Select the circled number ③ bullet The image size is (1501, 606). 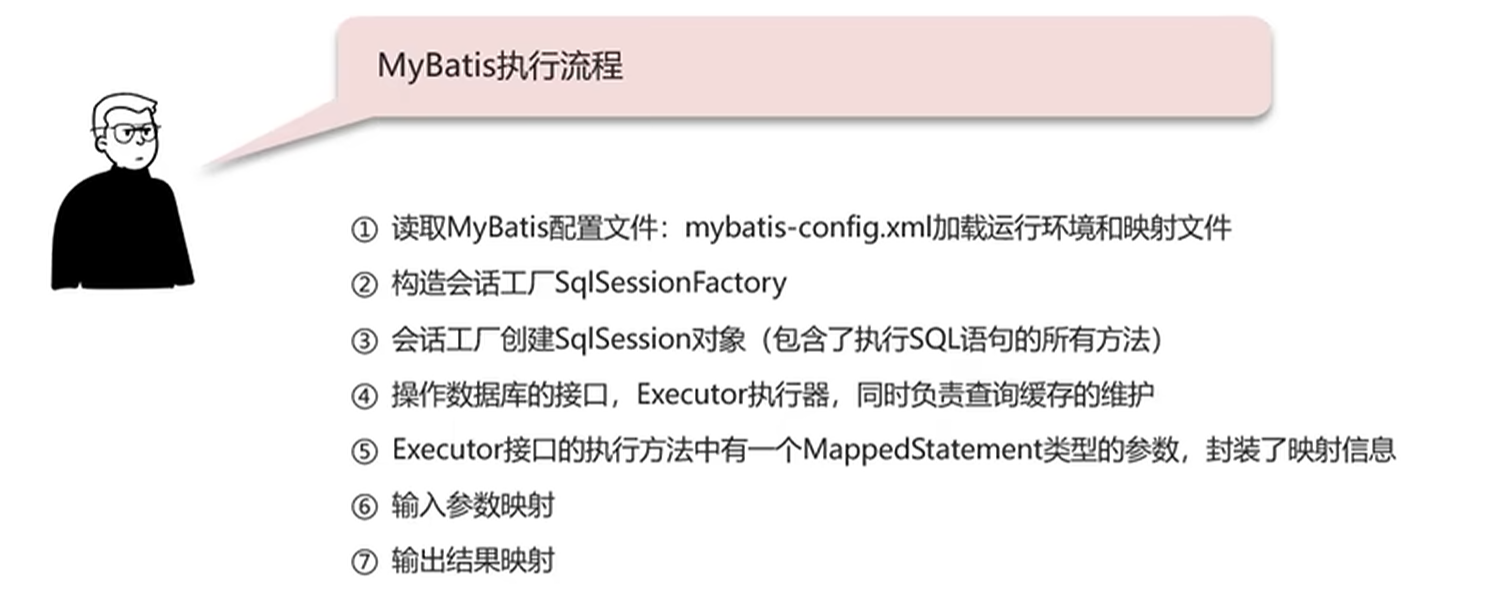[362, 341]
